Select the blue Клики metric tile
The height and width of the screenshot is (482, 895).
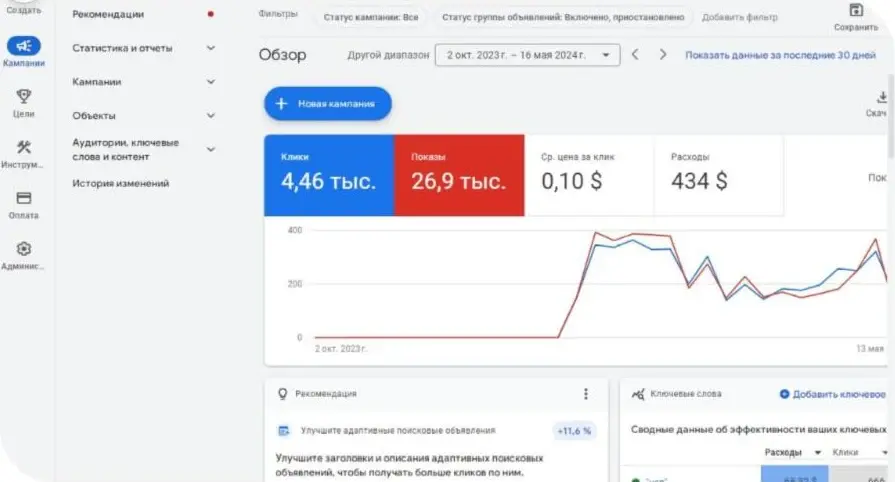coord(329,175)
